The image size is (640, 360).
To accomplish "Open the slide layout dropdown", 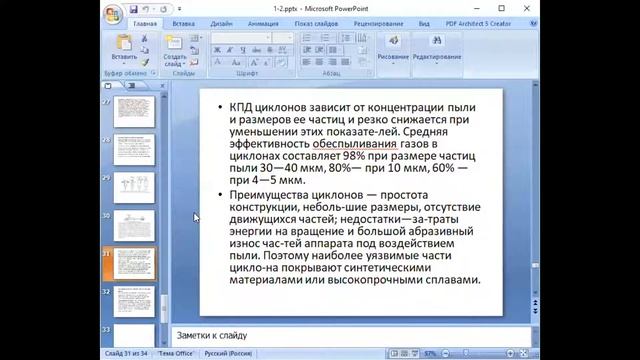I will click(x=196, y=38).
